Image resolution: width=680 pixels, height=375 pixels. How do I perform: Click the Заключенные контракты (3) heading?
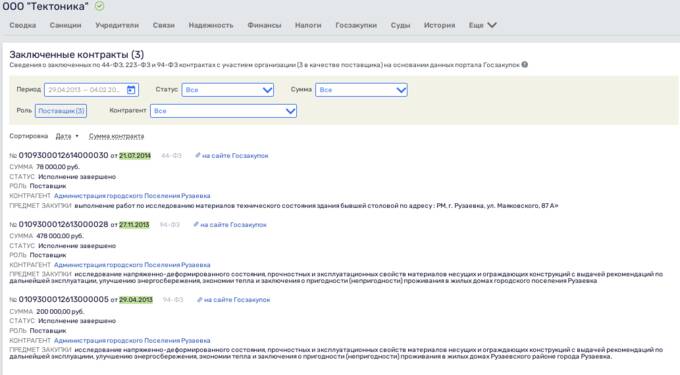[77, 55]
